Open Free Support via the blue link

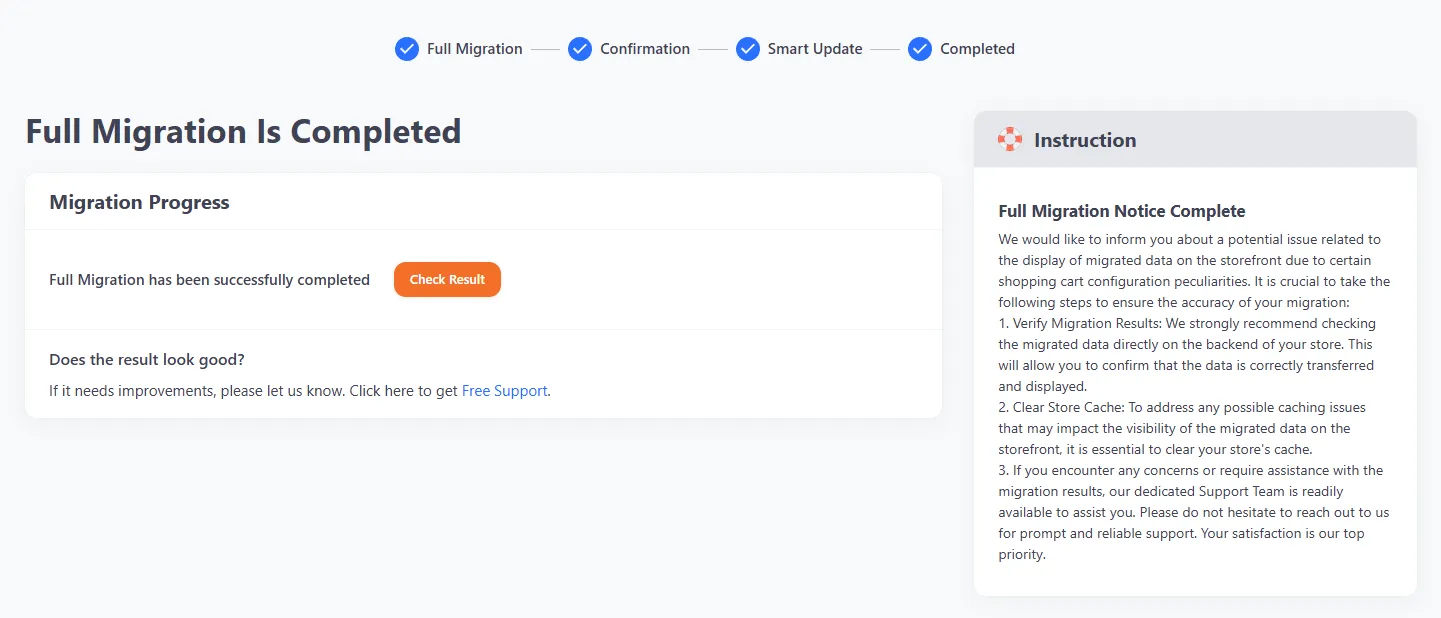(x=504, y=390)
